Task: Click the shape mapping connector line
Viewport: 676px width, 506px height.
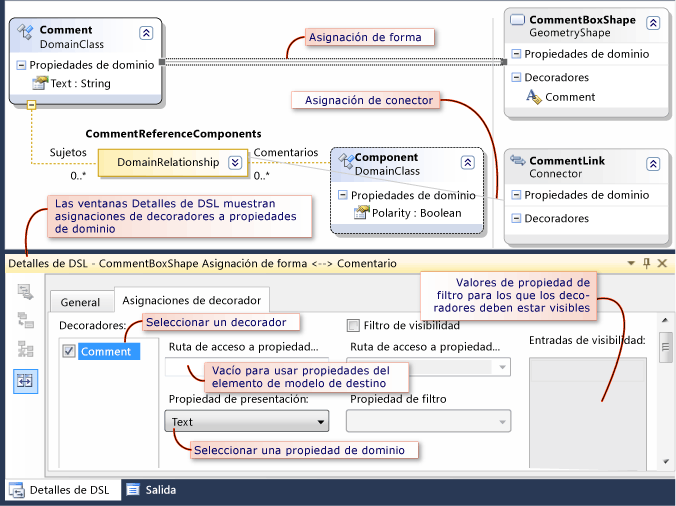Action: pos(333,62)
